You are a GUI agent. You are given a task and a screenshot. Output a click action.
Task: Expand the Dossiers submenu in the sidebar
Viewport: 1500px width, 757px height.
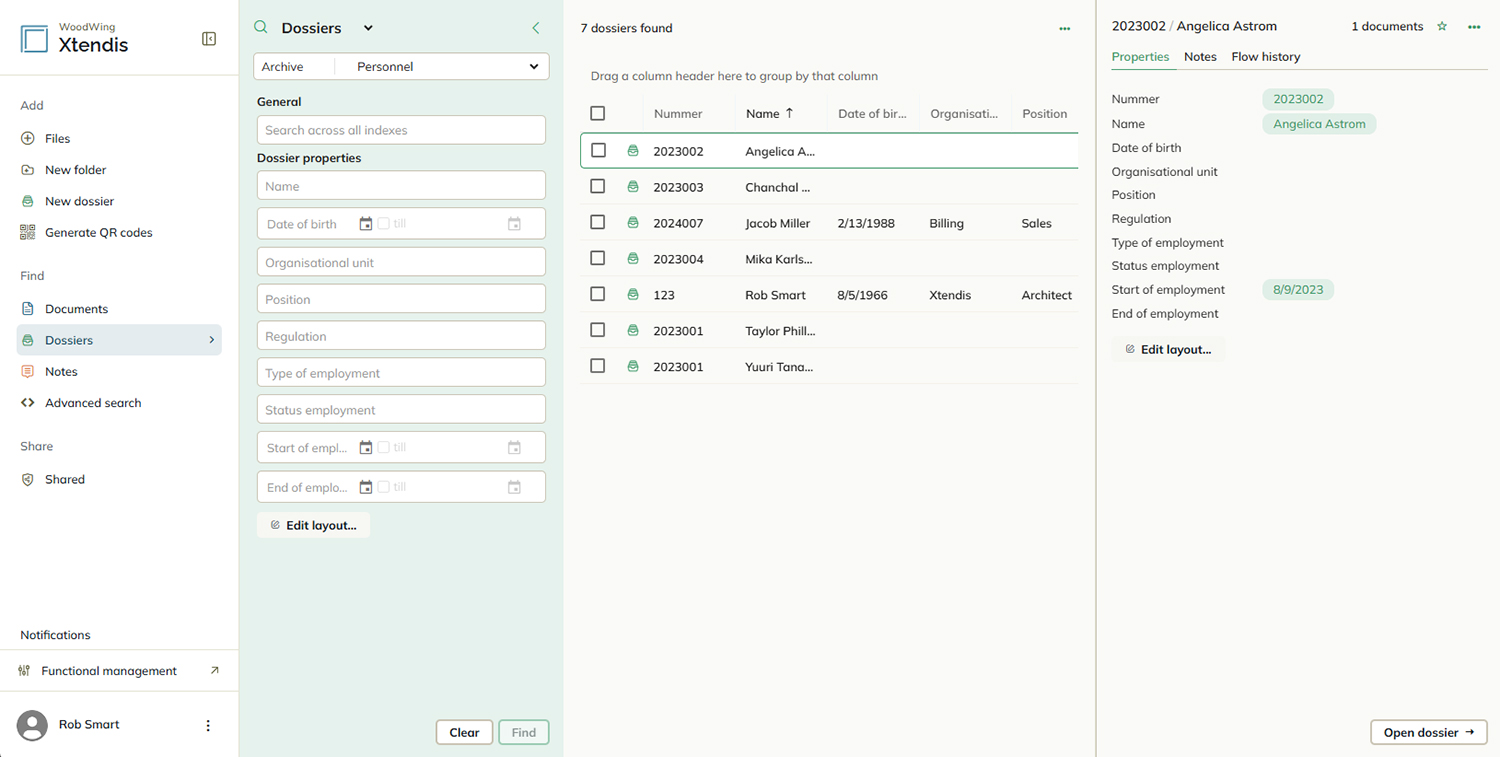pos(211,340)
